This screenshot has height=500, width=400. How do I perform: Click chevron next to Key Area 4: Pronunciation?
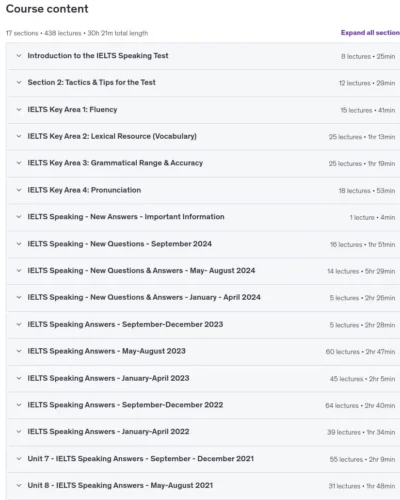pyautogui.click(x=19, y=190)
